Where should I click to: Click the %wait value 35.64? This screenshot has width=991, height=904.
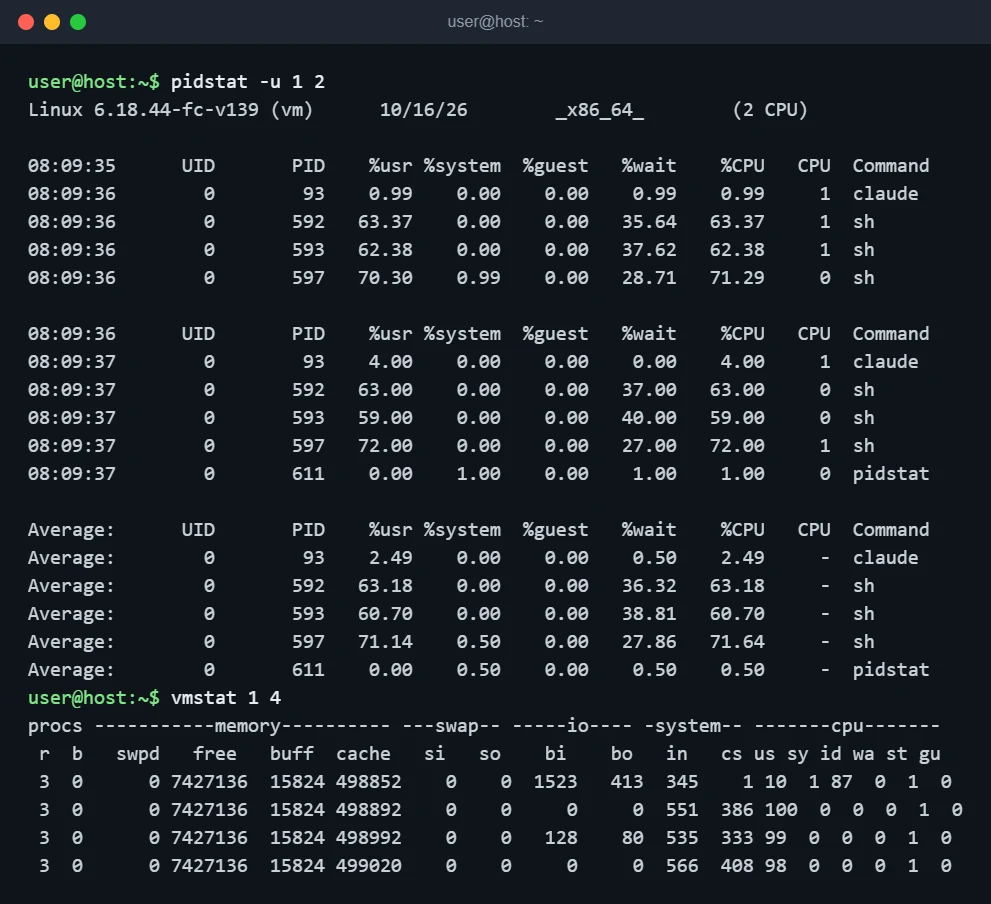click(649, 222)
